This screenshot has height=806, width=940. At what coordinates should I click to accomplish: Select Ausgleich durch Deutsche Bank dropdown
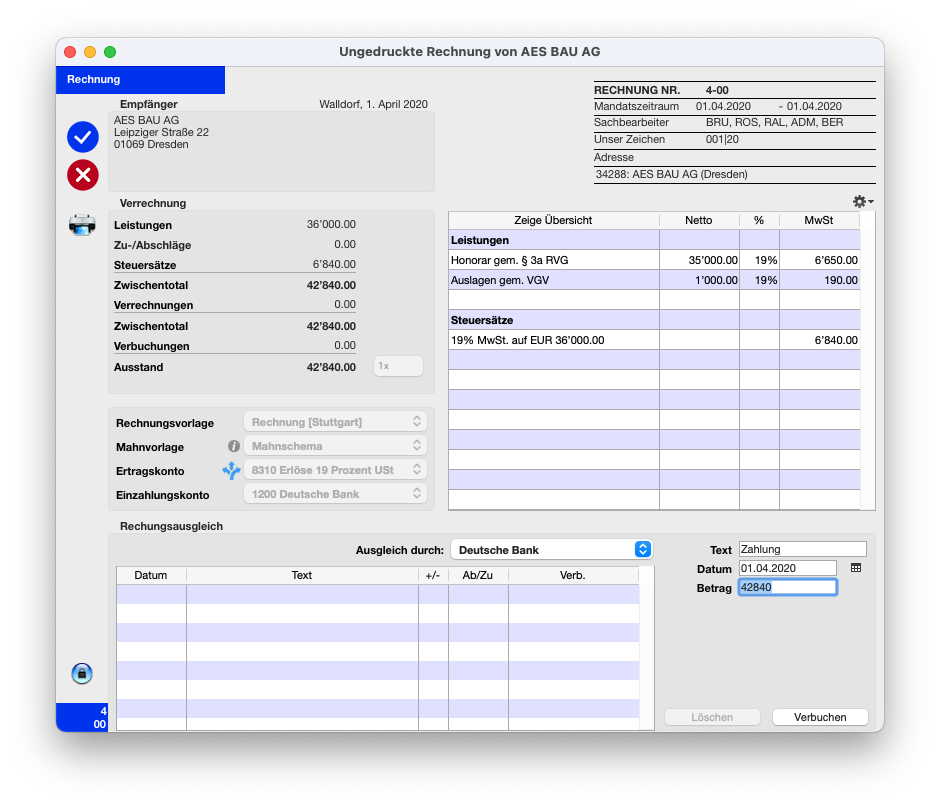(x=551, y=549)
